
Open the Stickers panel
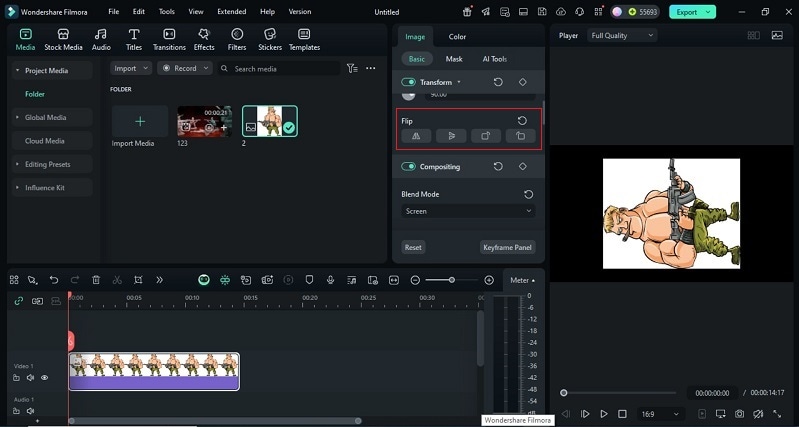pos(270,39)
